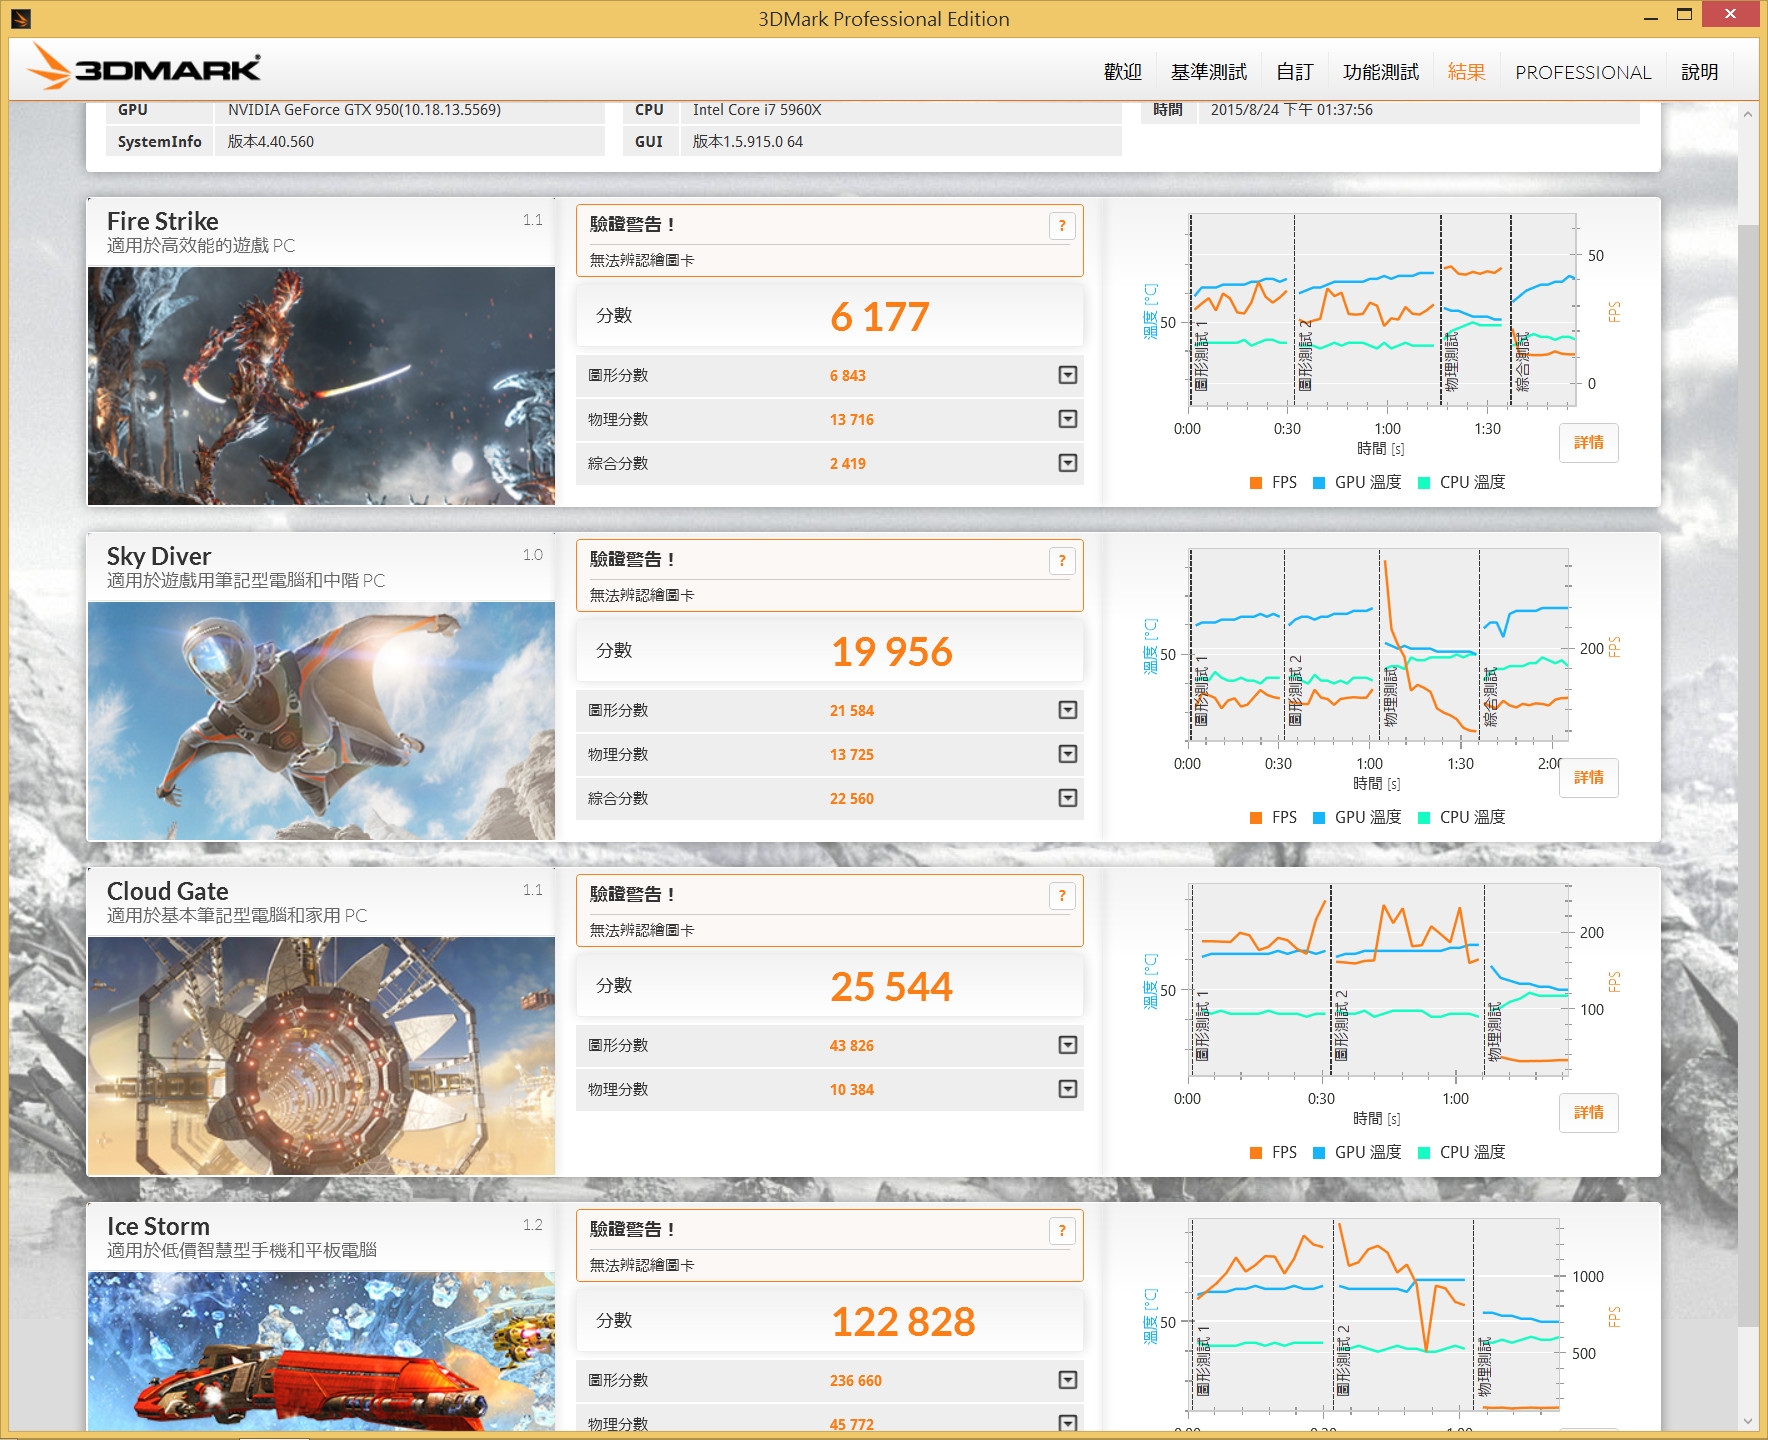Viewport: 1768px width, 1440px height.
Task: Expand Cloud Gate 圖形分數 43 826 row
Action: click(x=1068, y=1045)
